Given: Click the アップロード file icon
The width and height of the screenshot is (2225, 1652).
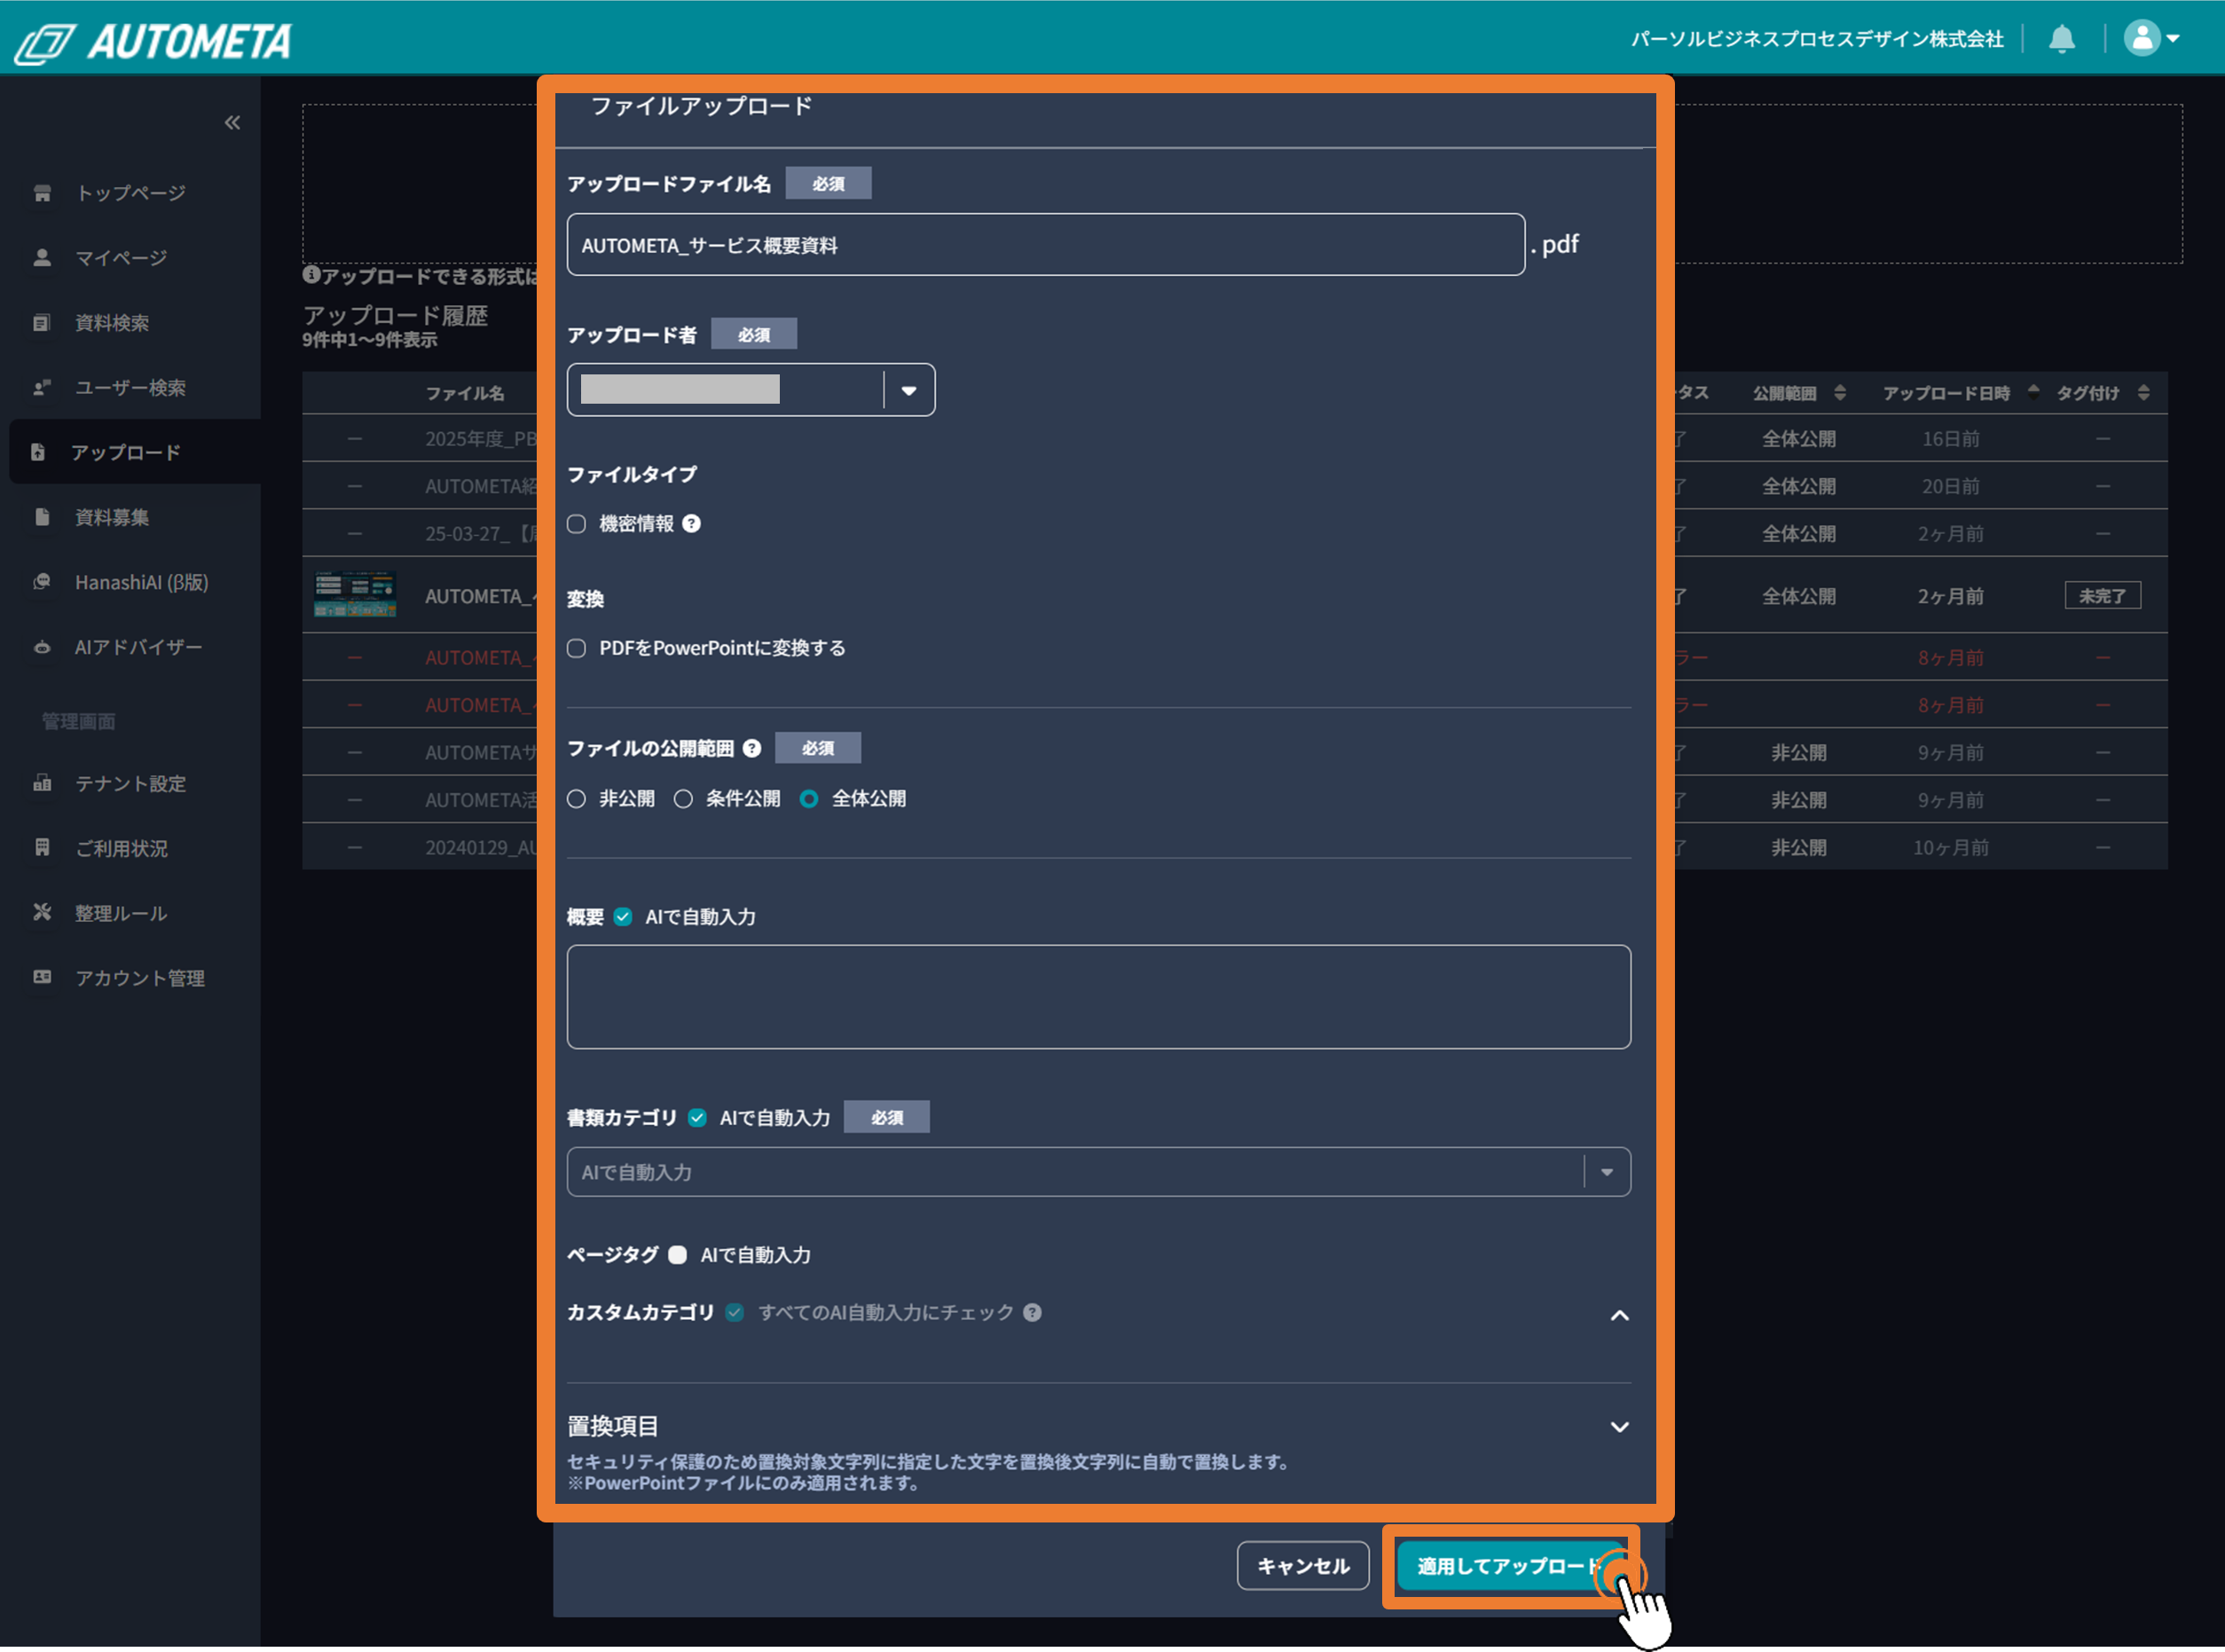Looking at the screenshot, I should tap(38, 452).
